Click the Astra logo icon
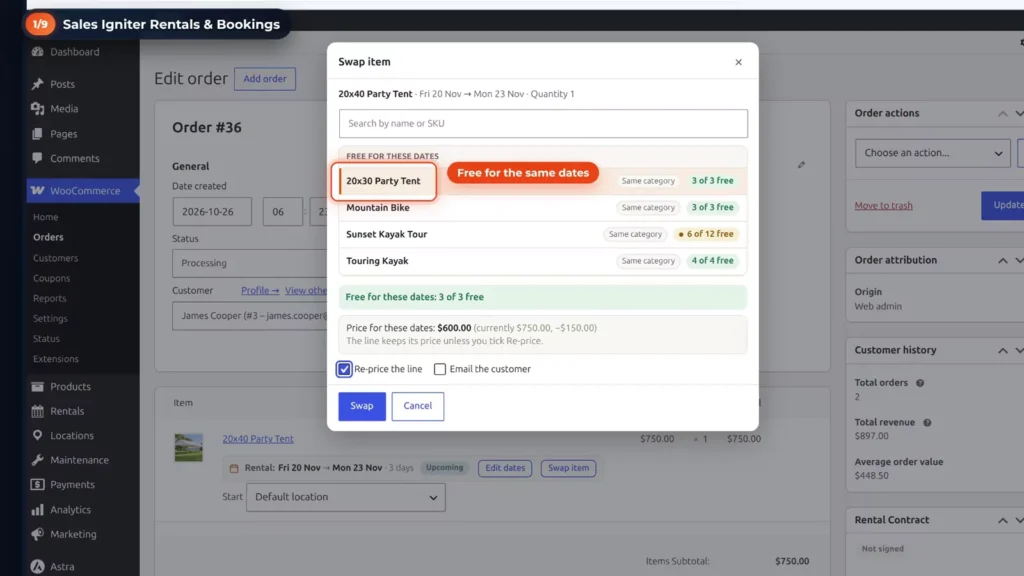The image size is (1024, 576). [x=38, y=566]
